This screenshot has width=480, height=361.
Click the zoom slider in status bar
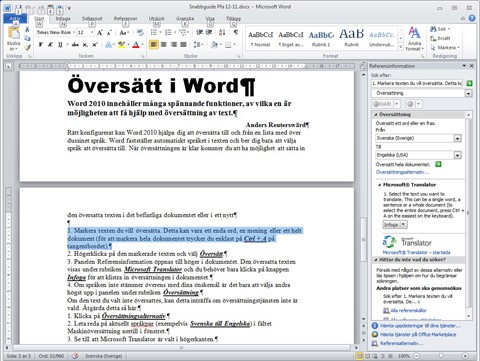(441, 356)
